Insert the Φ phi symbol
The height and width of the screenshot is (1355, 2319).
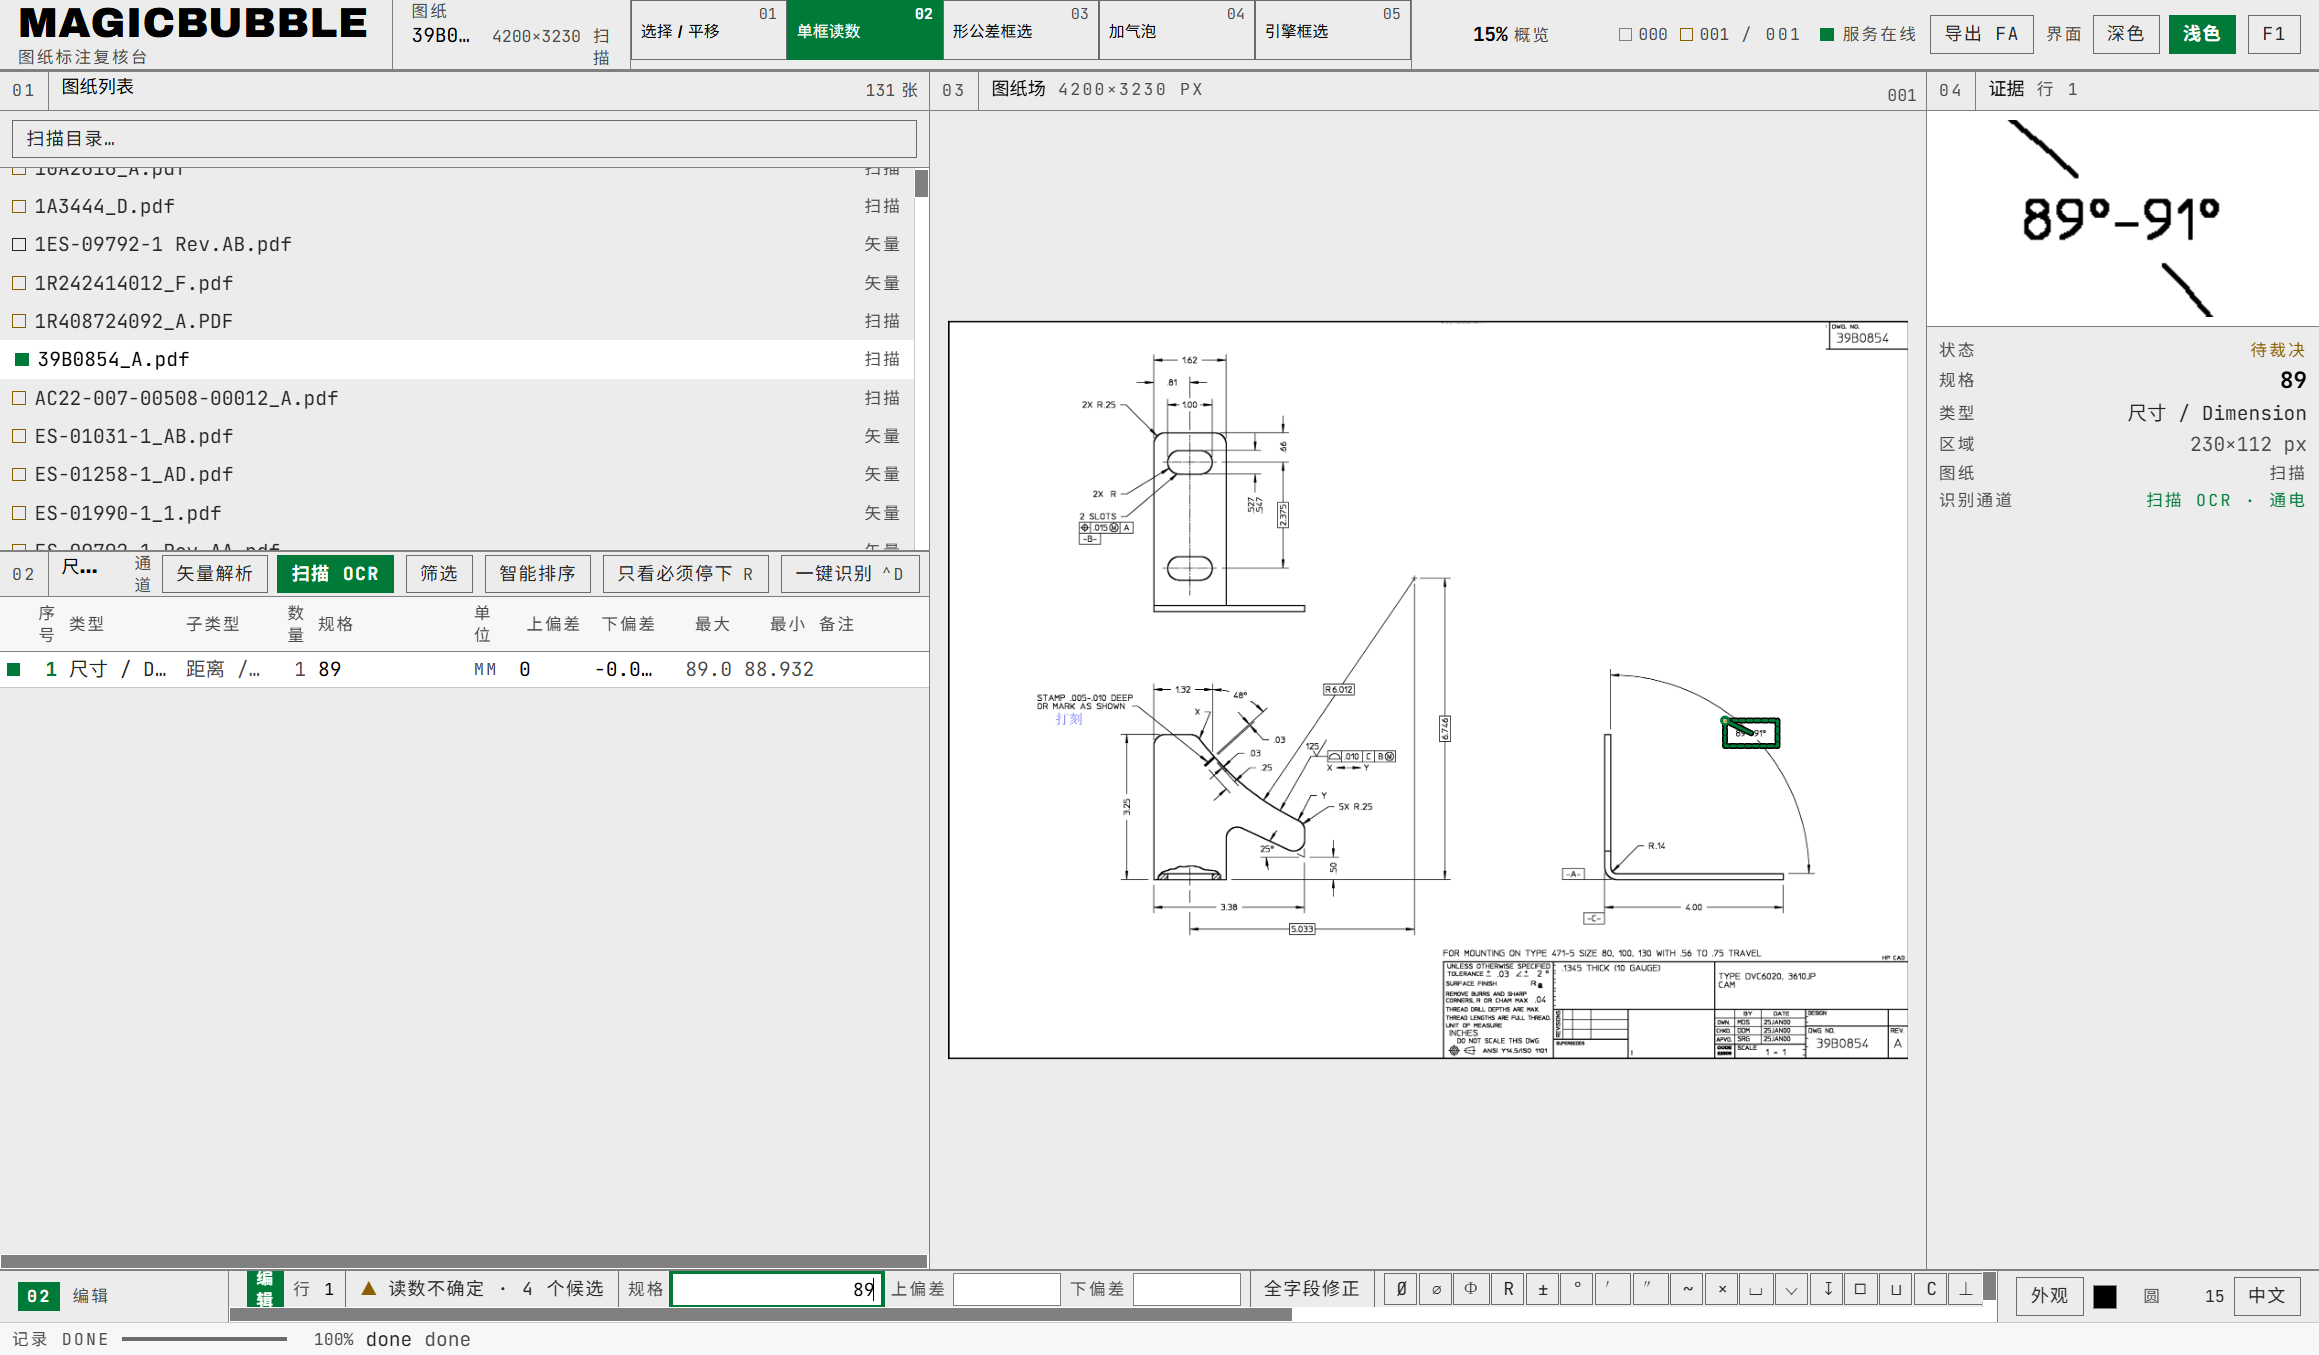pos(1471,1289)
